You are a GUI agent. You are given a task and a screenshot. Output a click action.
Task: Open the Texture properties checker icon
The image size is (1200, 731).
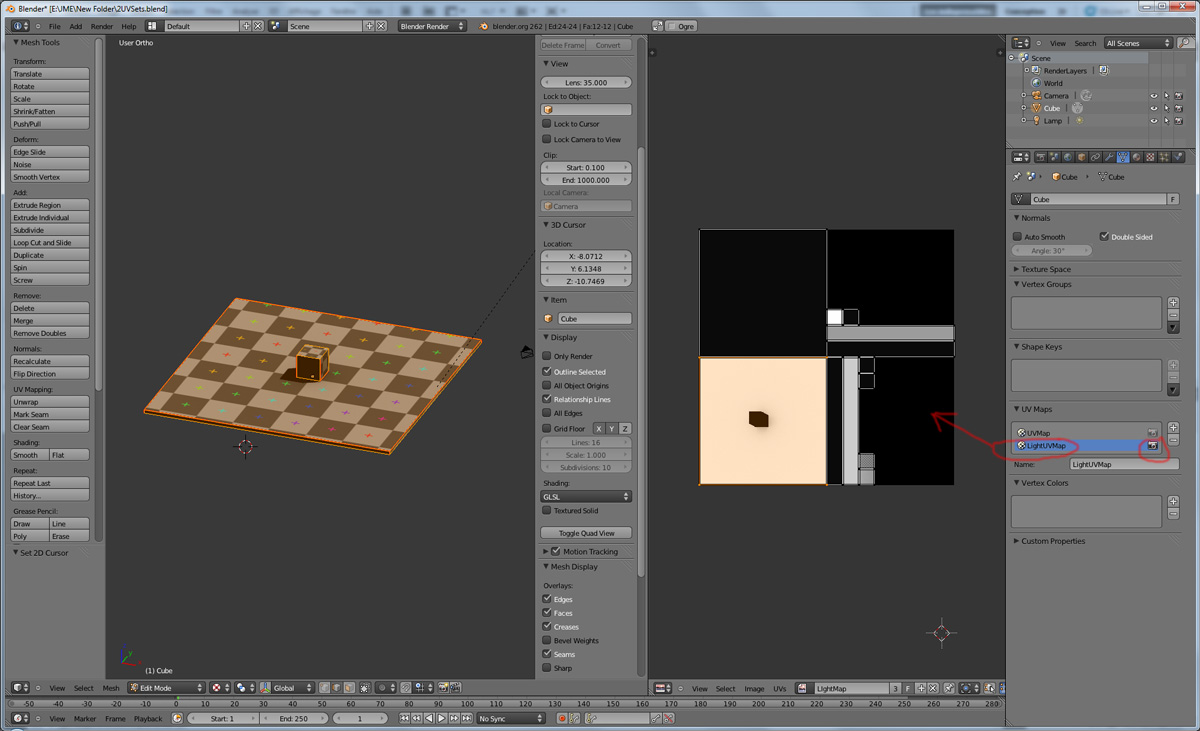pos(1150,157)
